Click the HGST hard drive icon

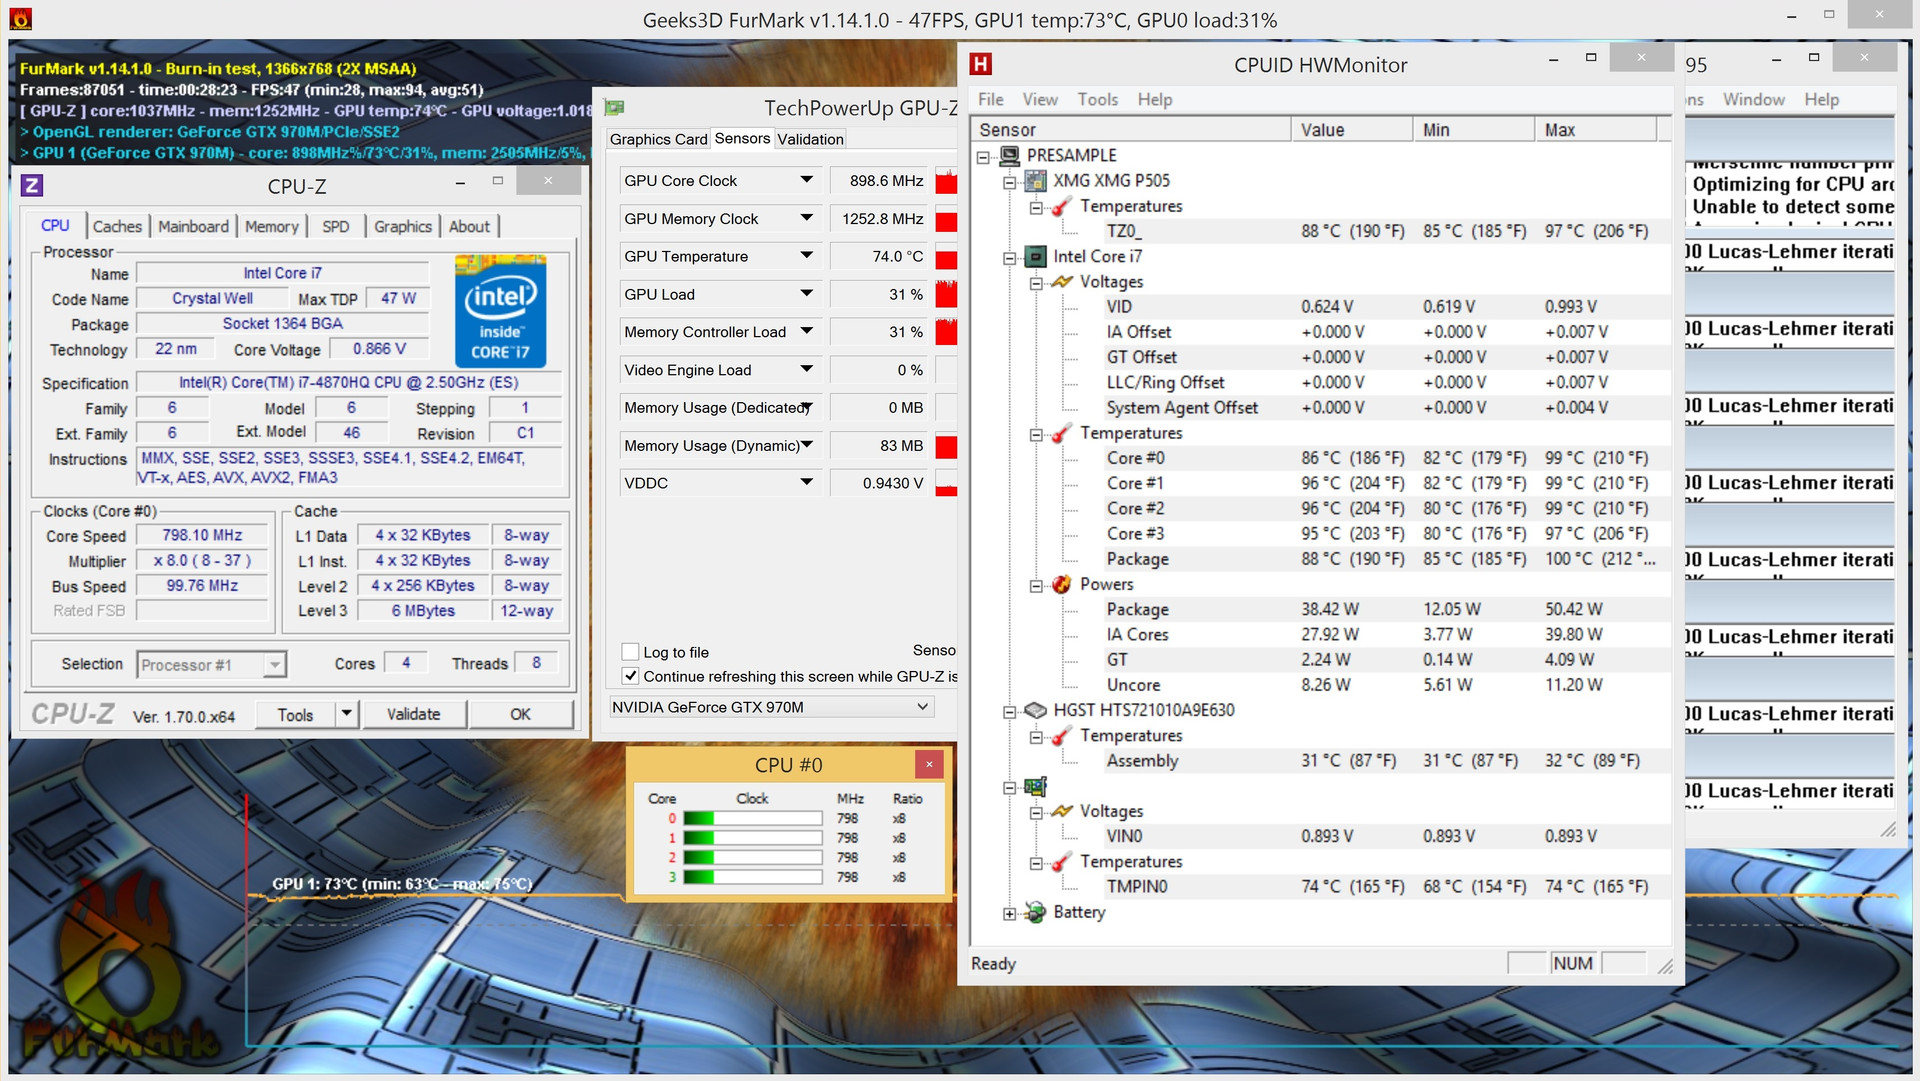tap(1036, 710)
